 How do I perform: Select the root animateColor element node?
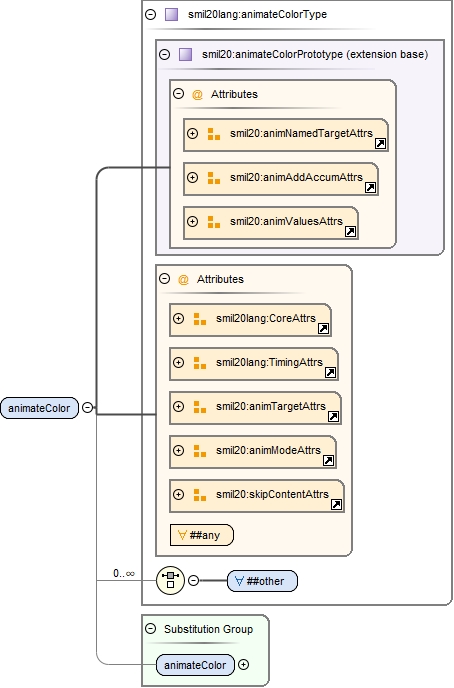39,408
